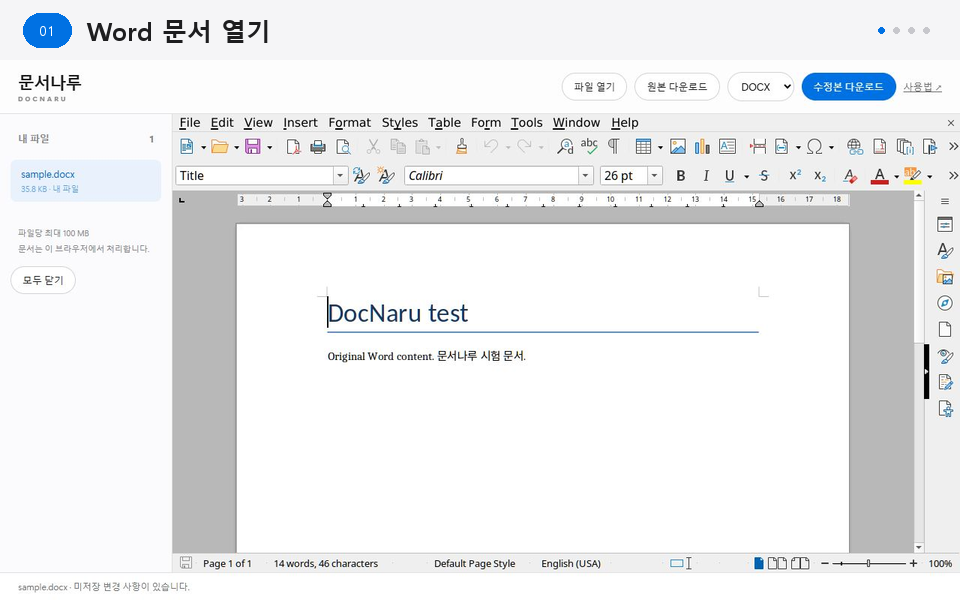Click the Open folder icon
Image resolution: width=960 pixels, height=600 pixels.
coord(219,146)
